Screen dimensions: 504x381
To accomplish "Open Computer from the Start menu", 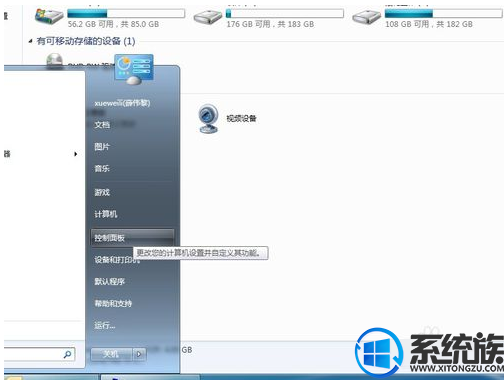I will point(106,214).
